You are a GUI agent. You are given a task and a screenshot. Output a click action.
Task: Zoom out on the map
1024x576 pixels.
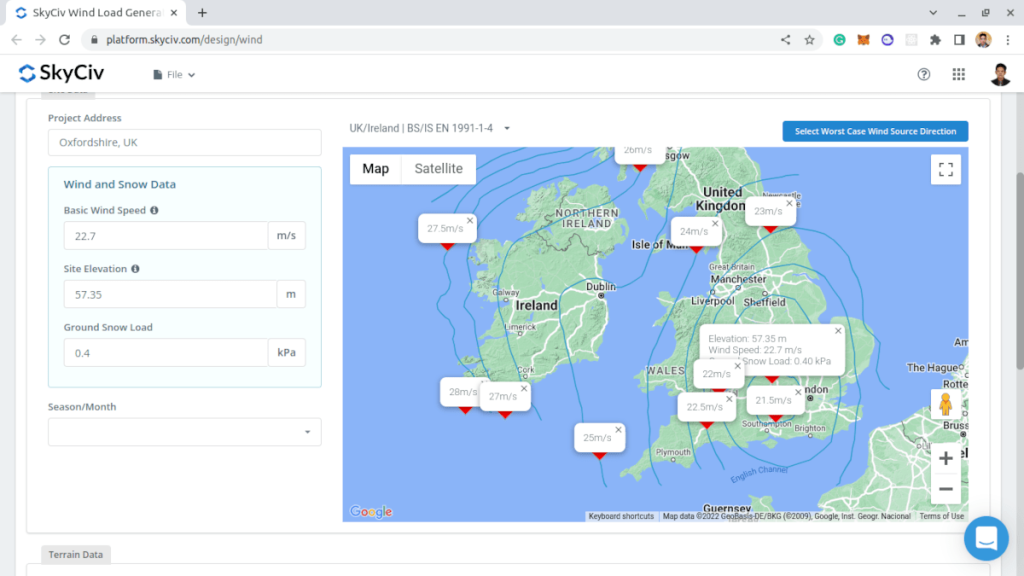click(x=945, y=488)
